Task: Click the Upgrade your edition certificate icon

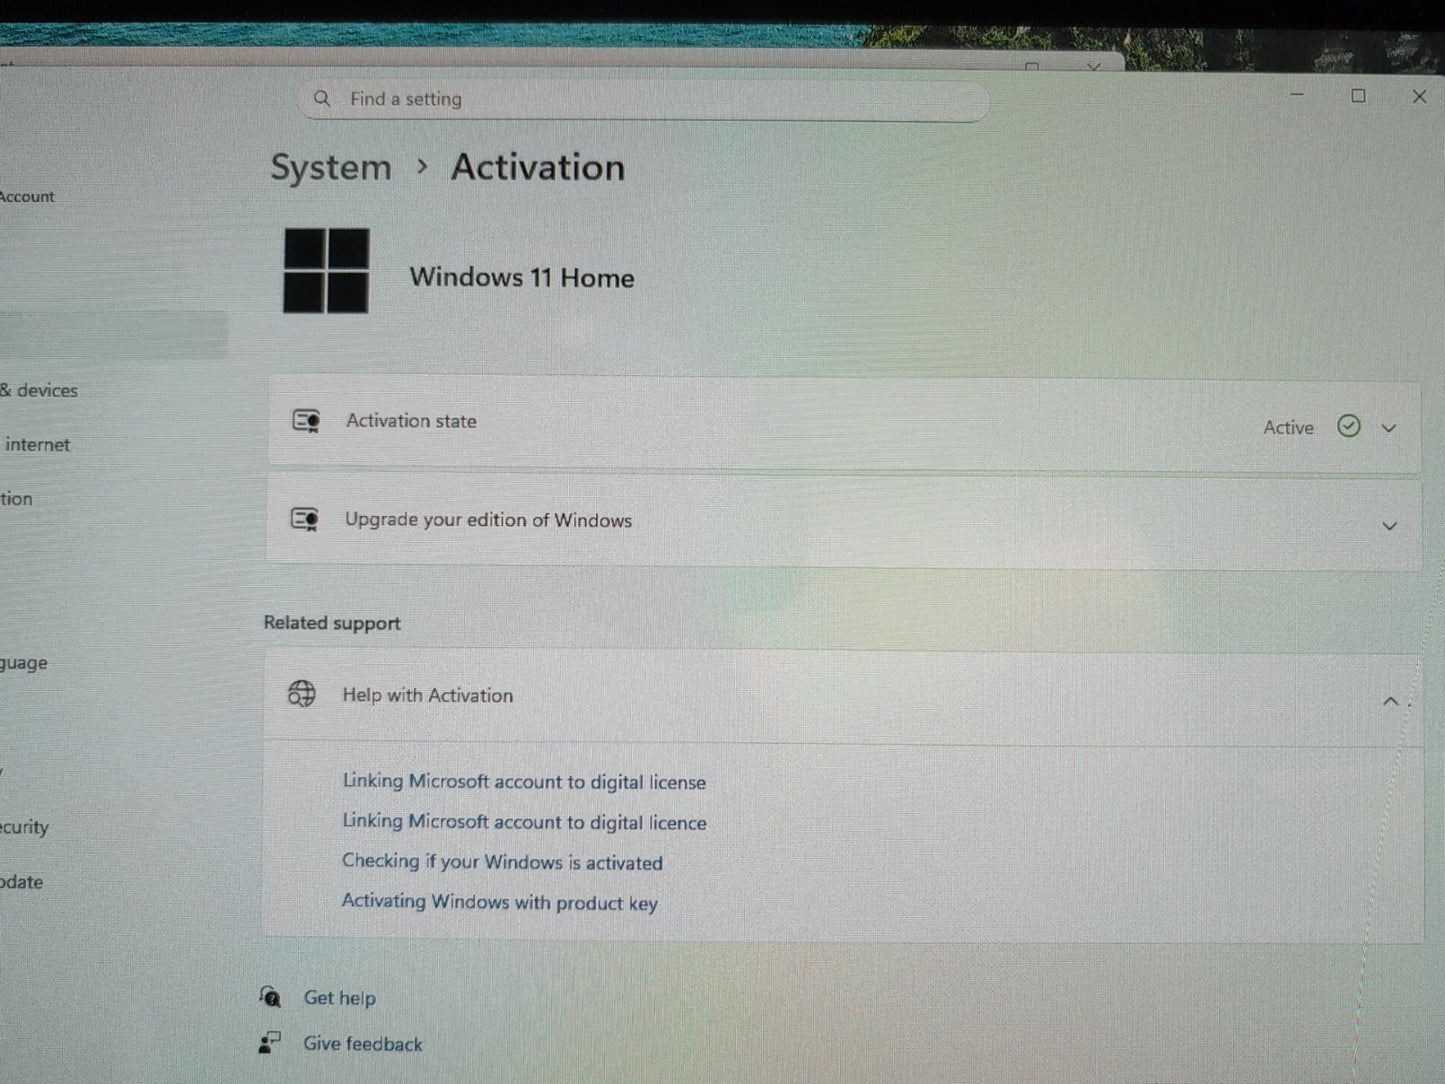Action: (x=304, y=519)
